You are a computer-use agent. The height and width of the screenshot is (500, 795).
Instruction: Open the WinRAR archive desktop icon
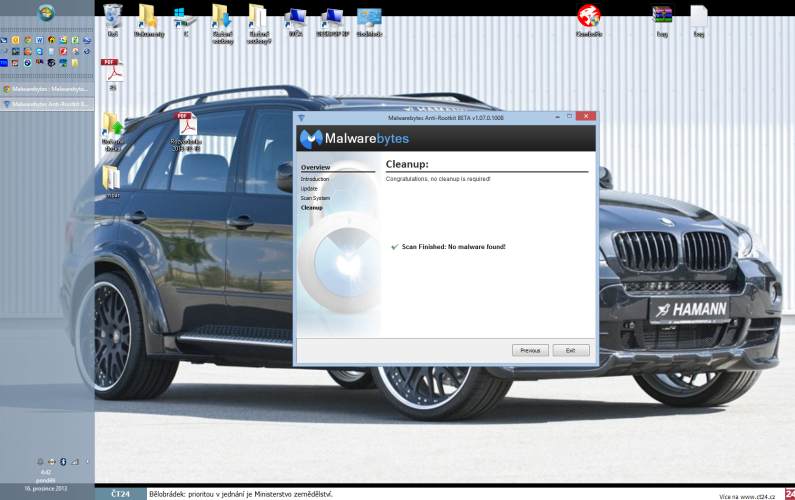pyautogui.click(x=661, y=18)
